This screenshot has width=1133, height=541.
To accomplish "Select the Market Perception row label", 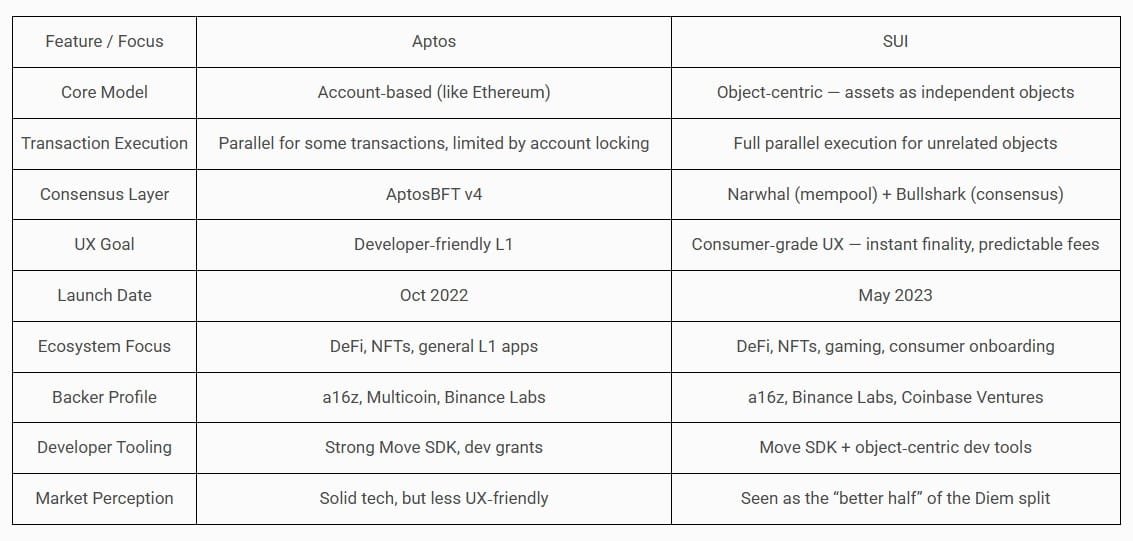I will (104, 498).
